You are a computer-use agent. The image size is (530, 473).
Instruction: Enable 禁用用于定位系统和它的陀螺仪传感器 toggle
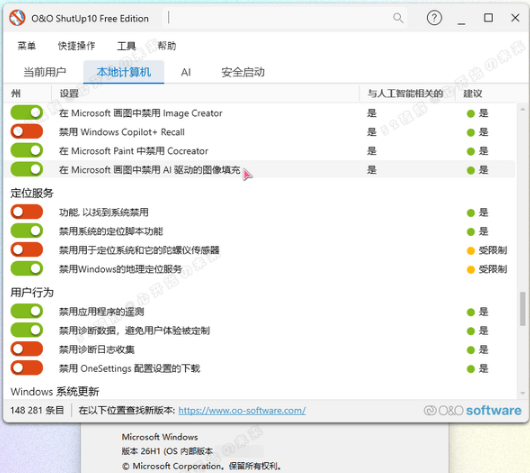click(27, 250)
